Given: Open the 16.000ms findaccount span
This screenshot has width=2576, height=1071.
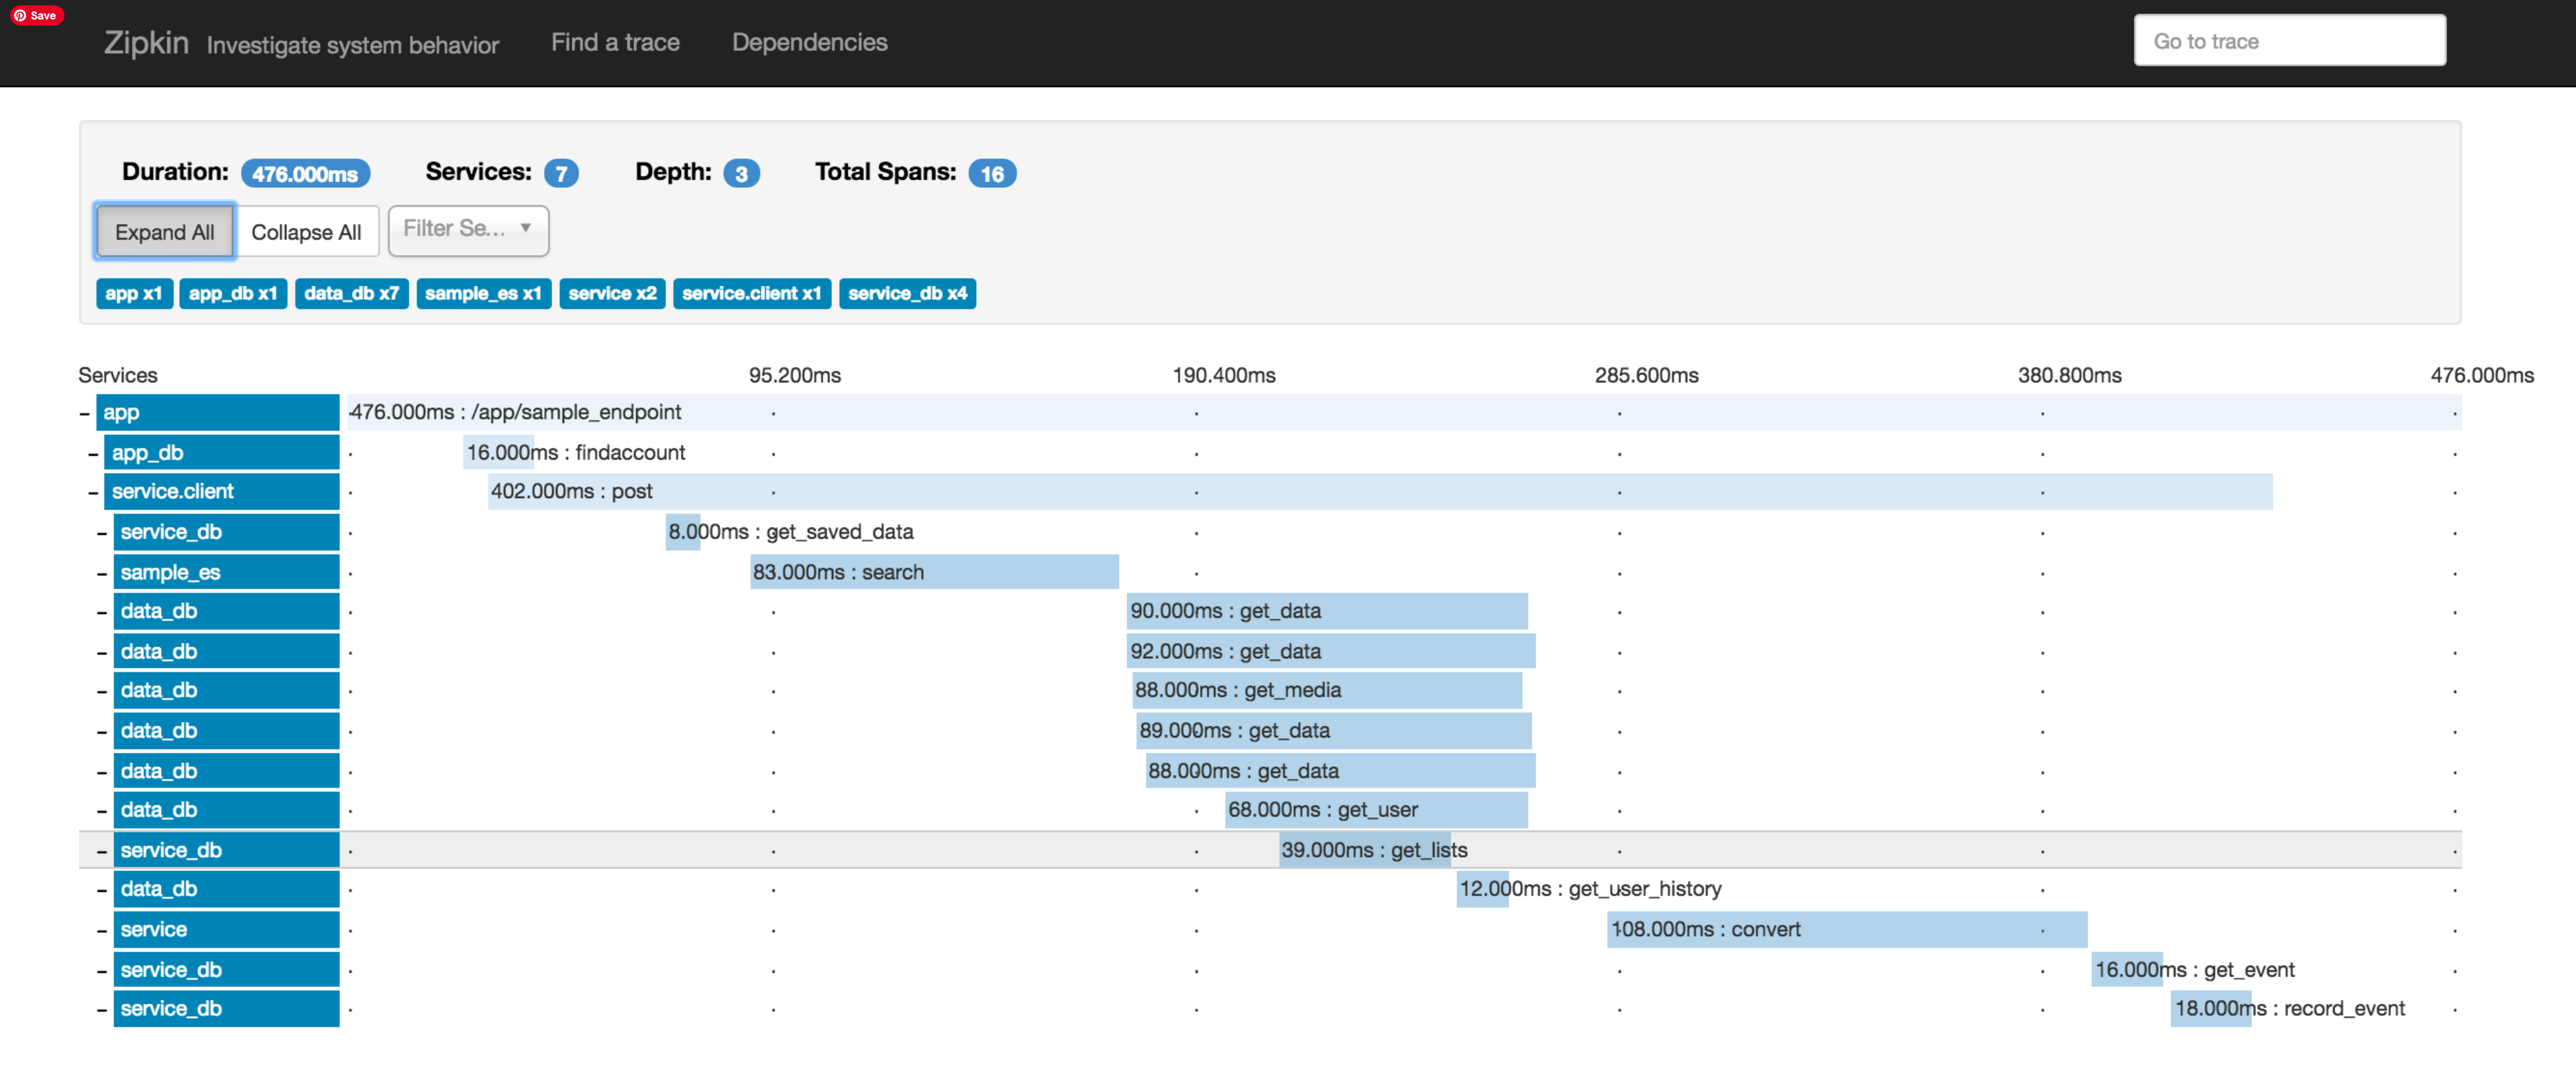Looking at the screenshot, I should point(498,452).
